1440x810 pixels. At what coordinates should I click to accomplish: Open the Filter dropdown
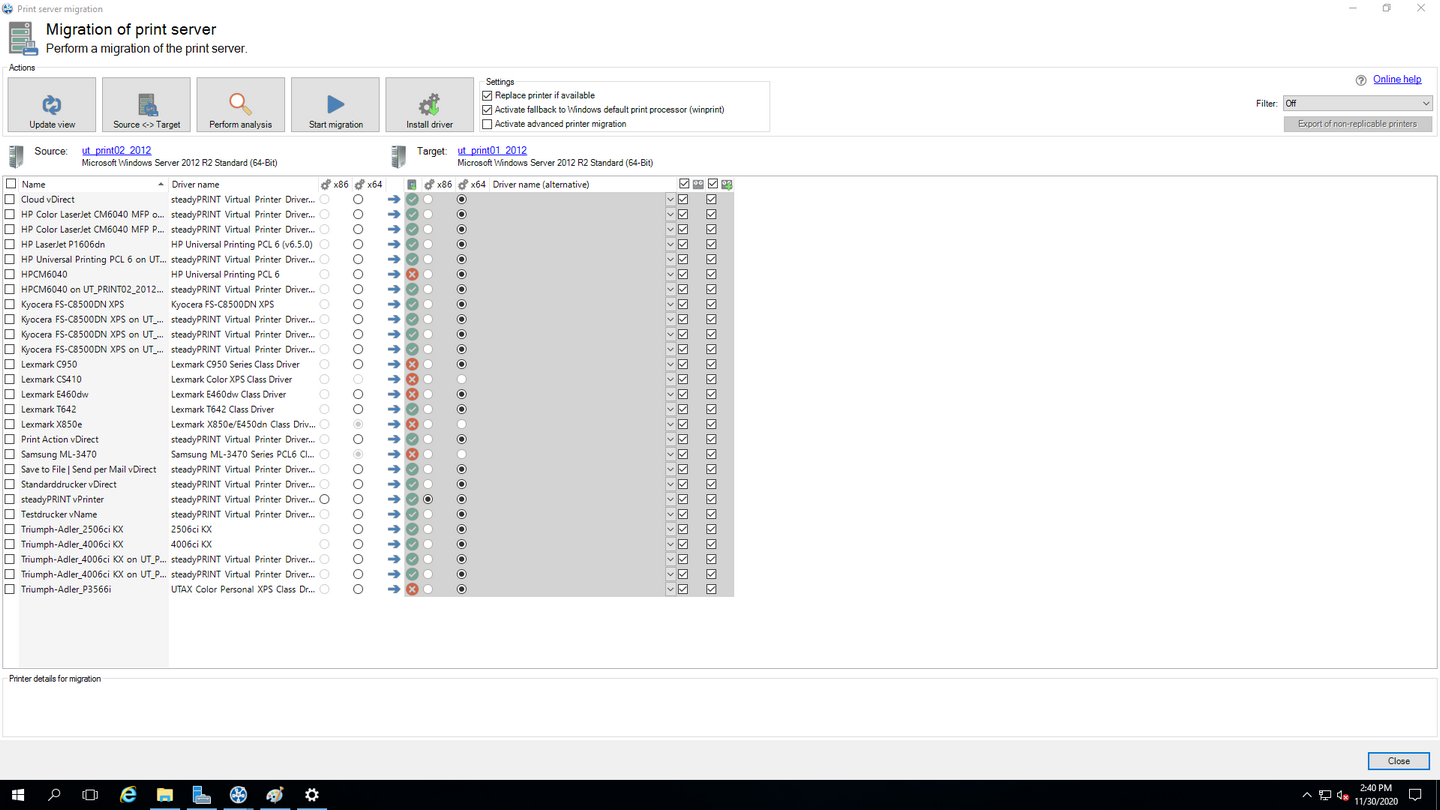point(1357,103)
